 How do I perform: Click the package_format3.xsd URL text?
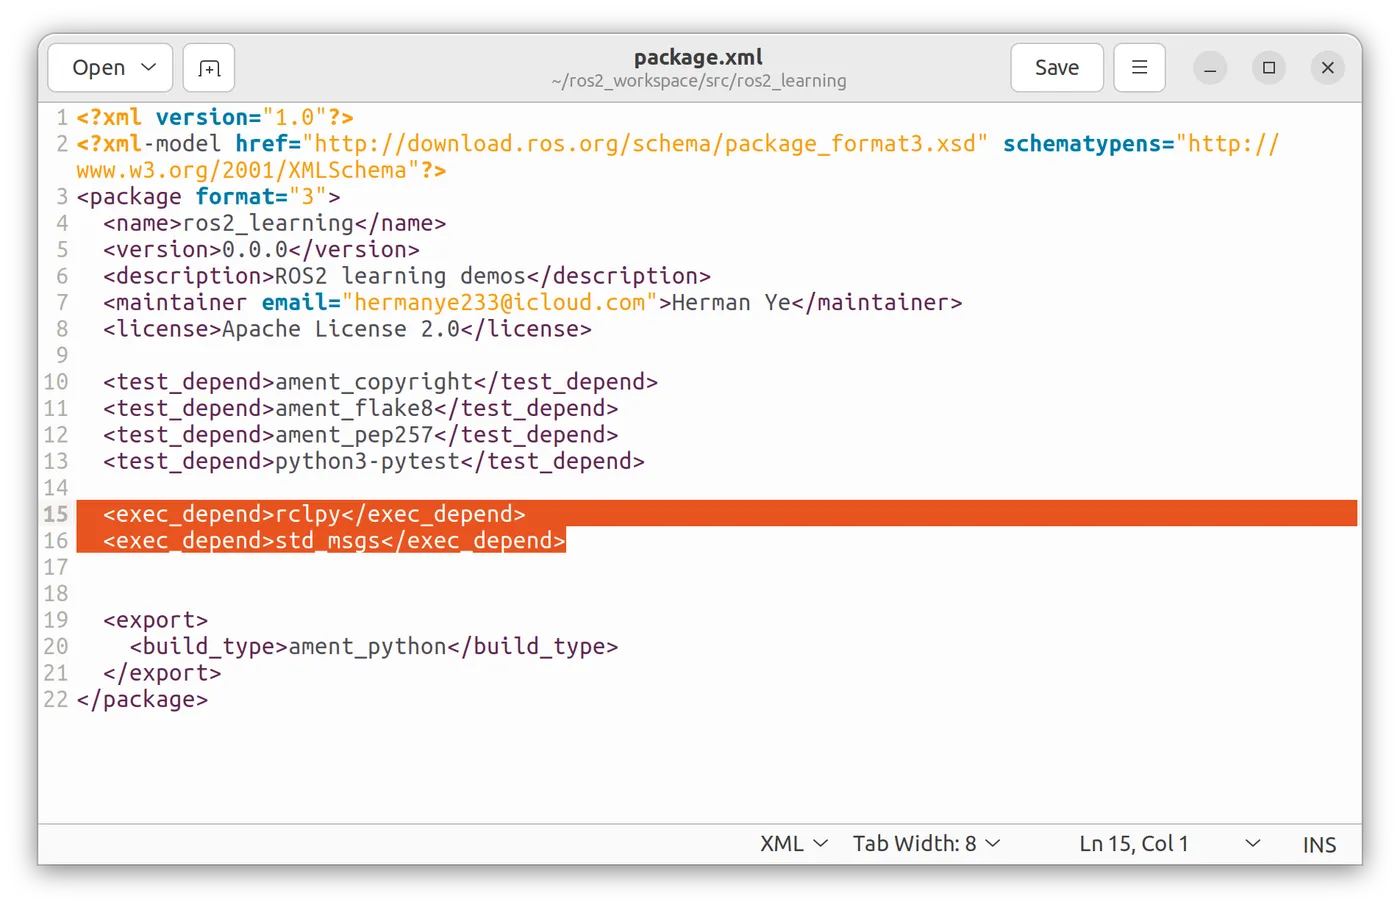pyautogui.click(x=645, y=144)
